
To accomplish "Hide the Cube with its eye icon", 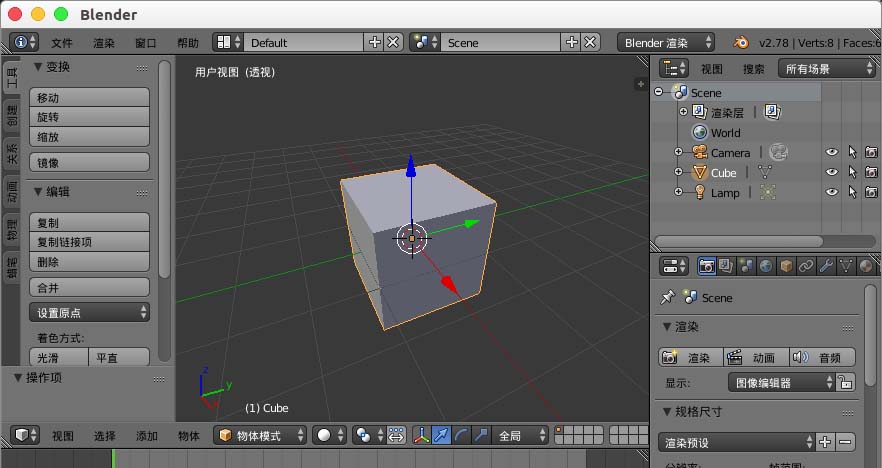I will [831, 172].
